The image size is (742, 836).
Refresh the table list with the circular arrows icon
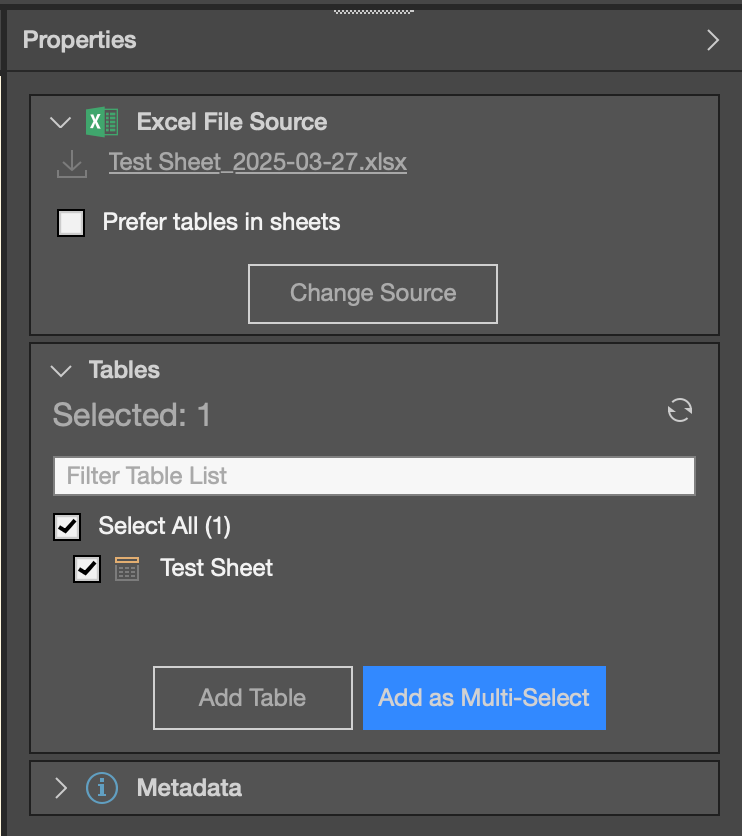(680, 410)
